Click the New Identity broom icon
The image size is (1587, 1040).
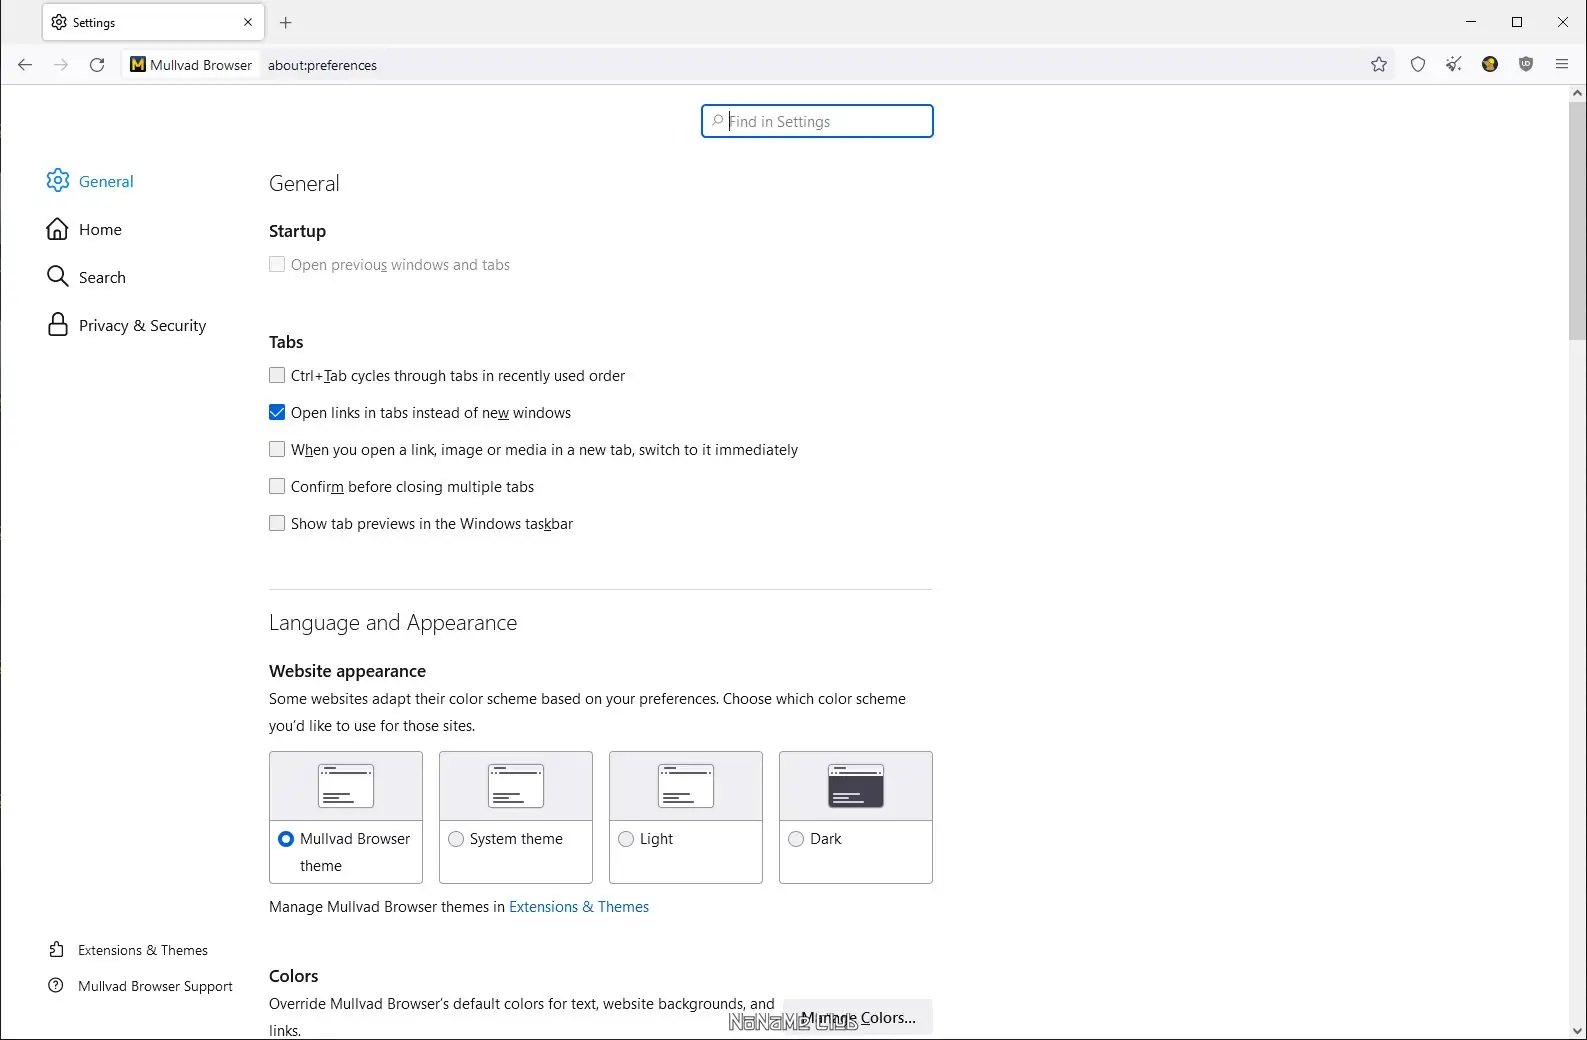[1454, 65]
